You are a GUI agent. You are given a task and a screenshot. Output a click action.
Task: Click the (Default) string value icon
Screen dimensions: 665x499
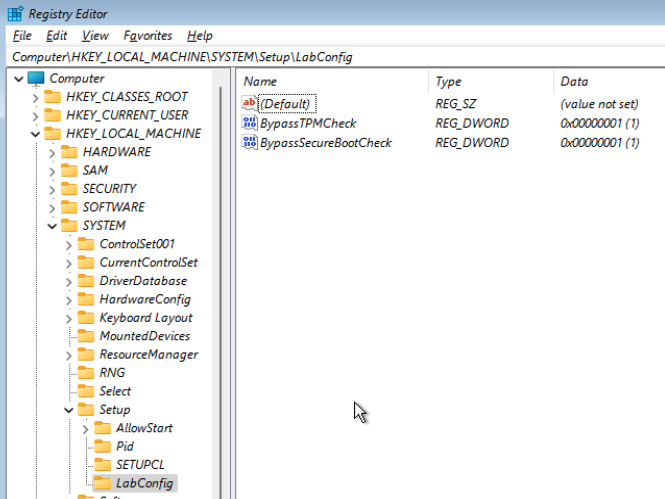(x=250, y=104)
